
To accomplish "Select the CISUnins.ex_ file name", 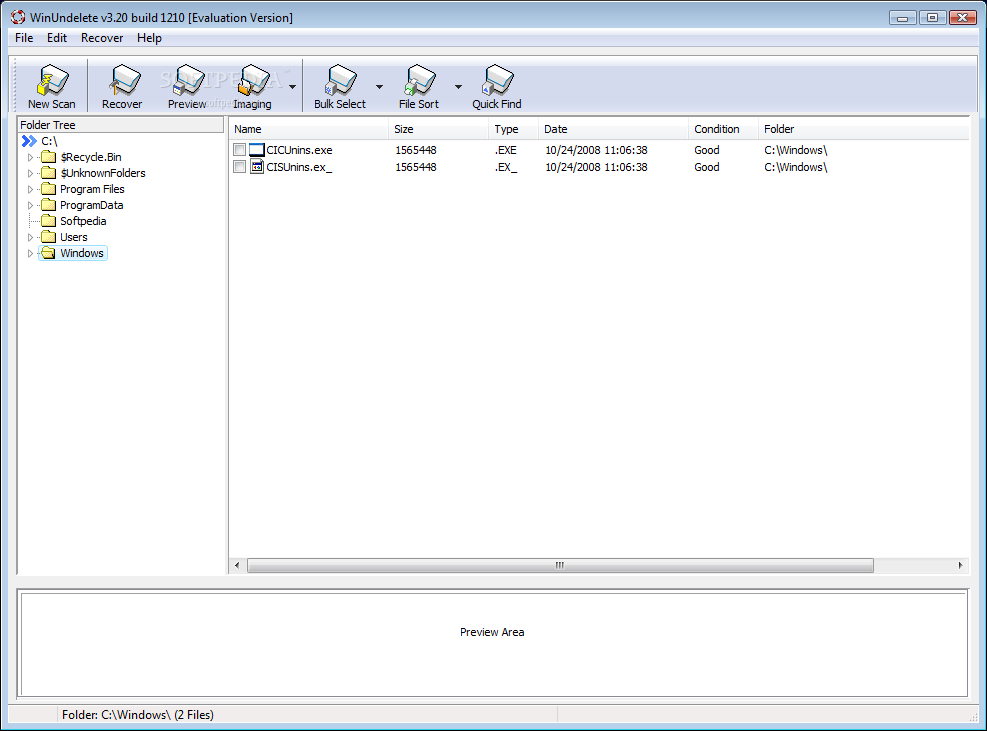I will tap(299, 167).
